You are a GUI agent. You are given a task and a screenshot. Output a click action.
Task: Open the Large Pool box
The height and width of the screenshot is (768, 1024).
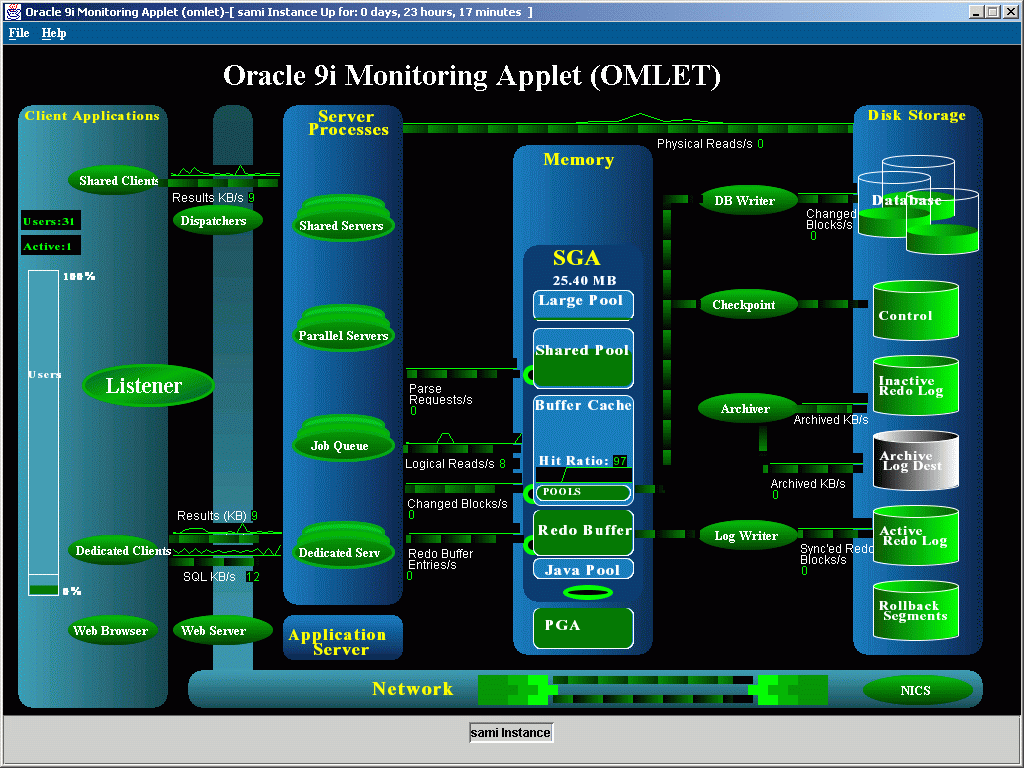tap(583, 305)
